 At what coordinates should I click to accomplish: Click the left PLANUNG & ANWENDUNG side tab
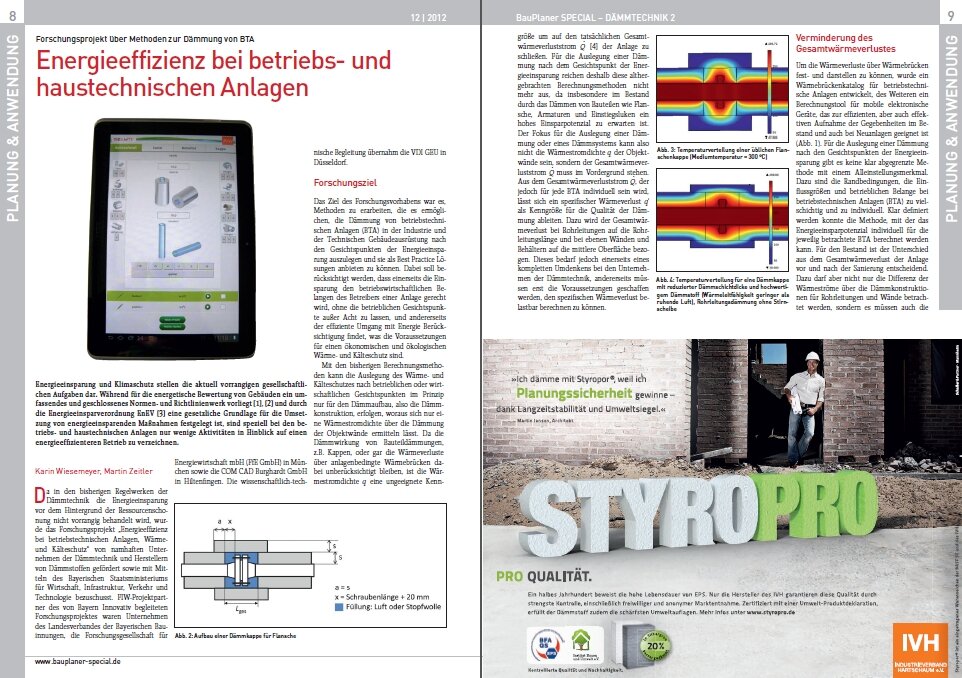point(12,128)
